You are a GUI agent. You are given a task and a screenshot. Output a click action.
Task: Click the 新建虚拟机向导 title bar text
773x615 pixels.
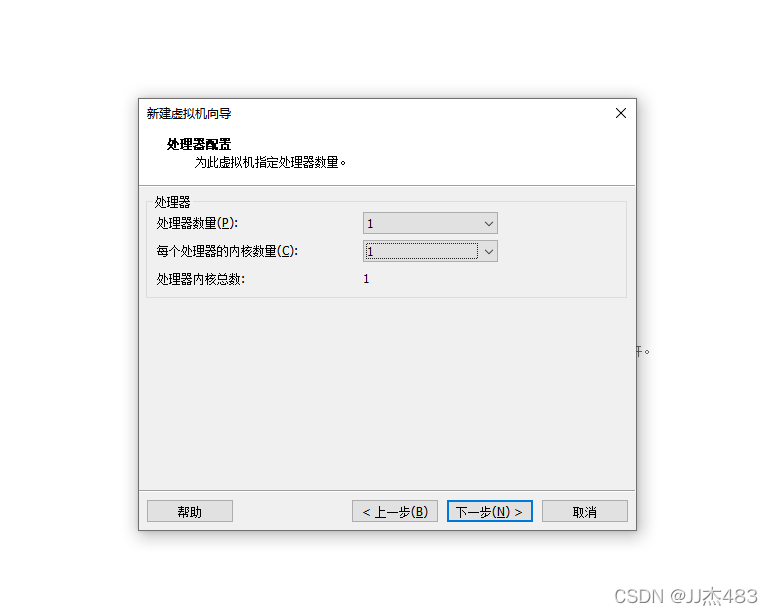189,114
